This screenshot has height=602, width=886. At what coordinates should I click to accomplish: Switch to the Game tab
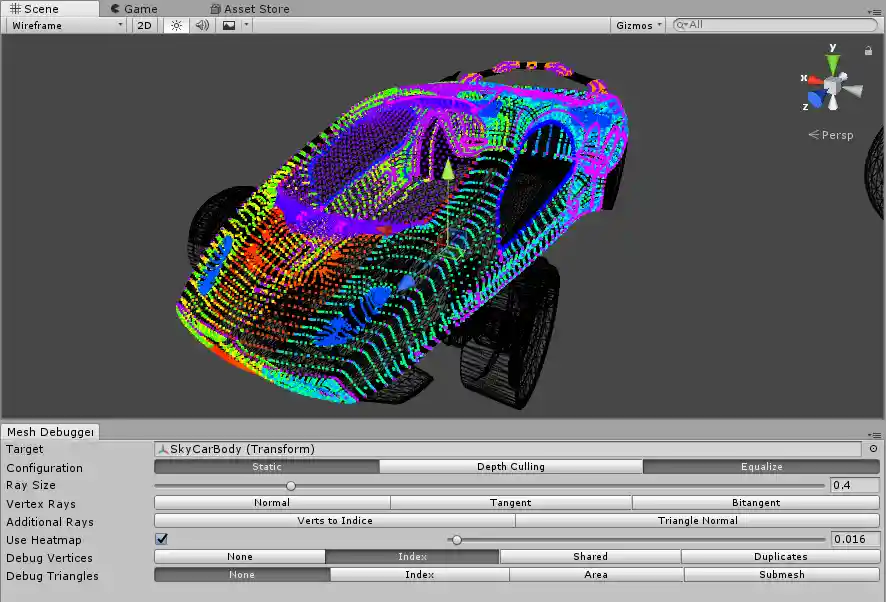coord(134,8)
